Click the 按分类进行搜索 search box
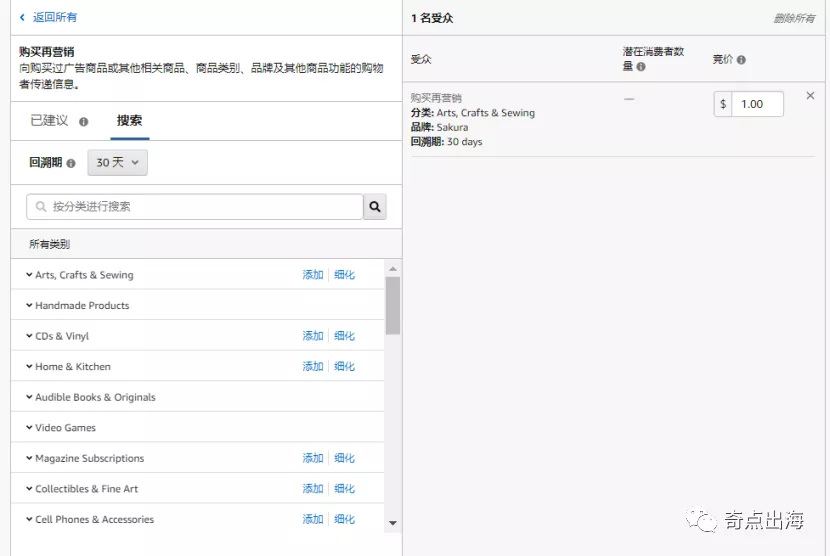This screenshot has width=830, height=556. [x=195, y=207]
